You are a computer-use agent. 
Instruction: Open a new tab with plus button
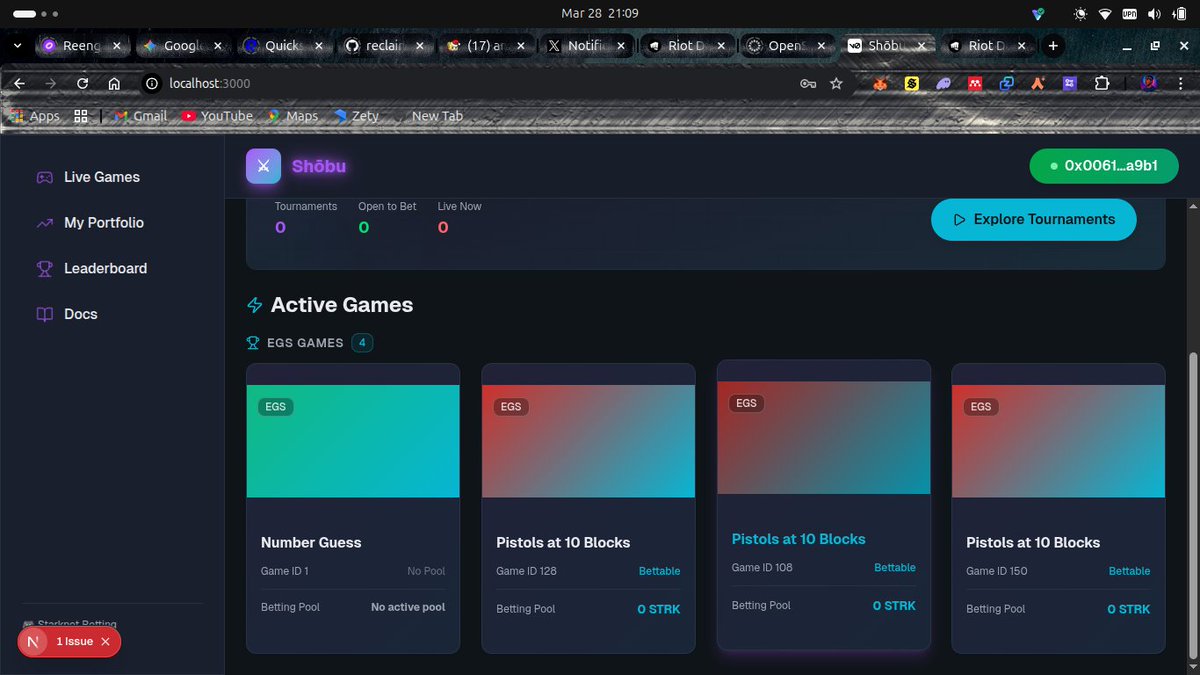(1052, 46)
